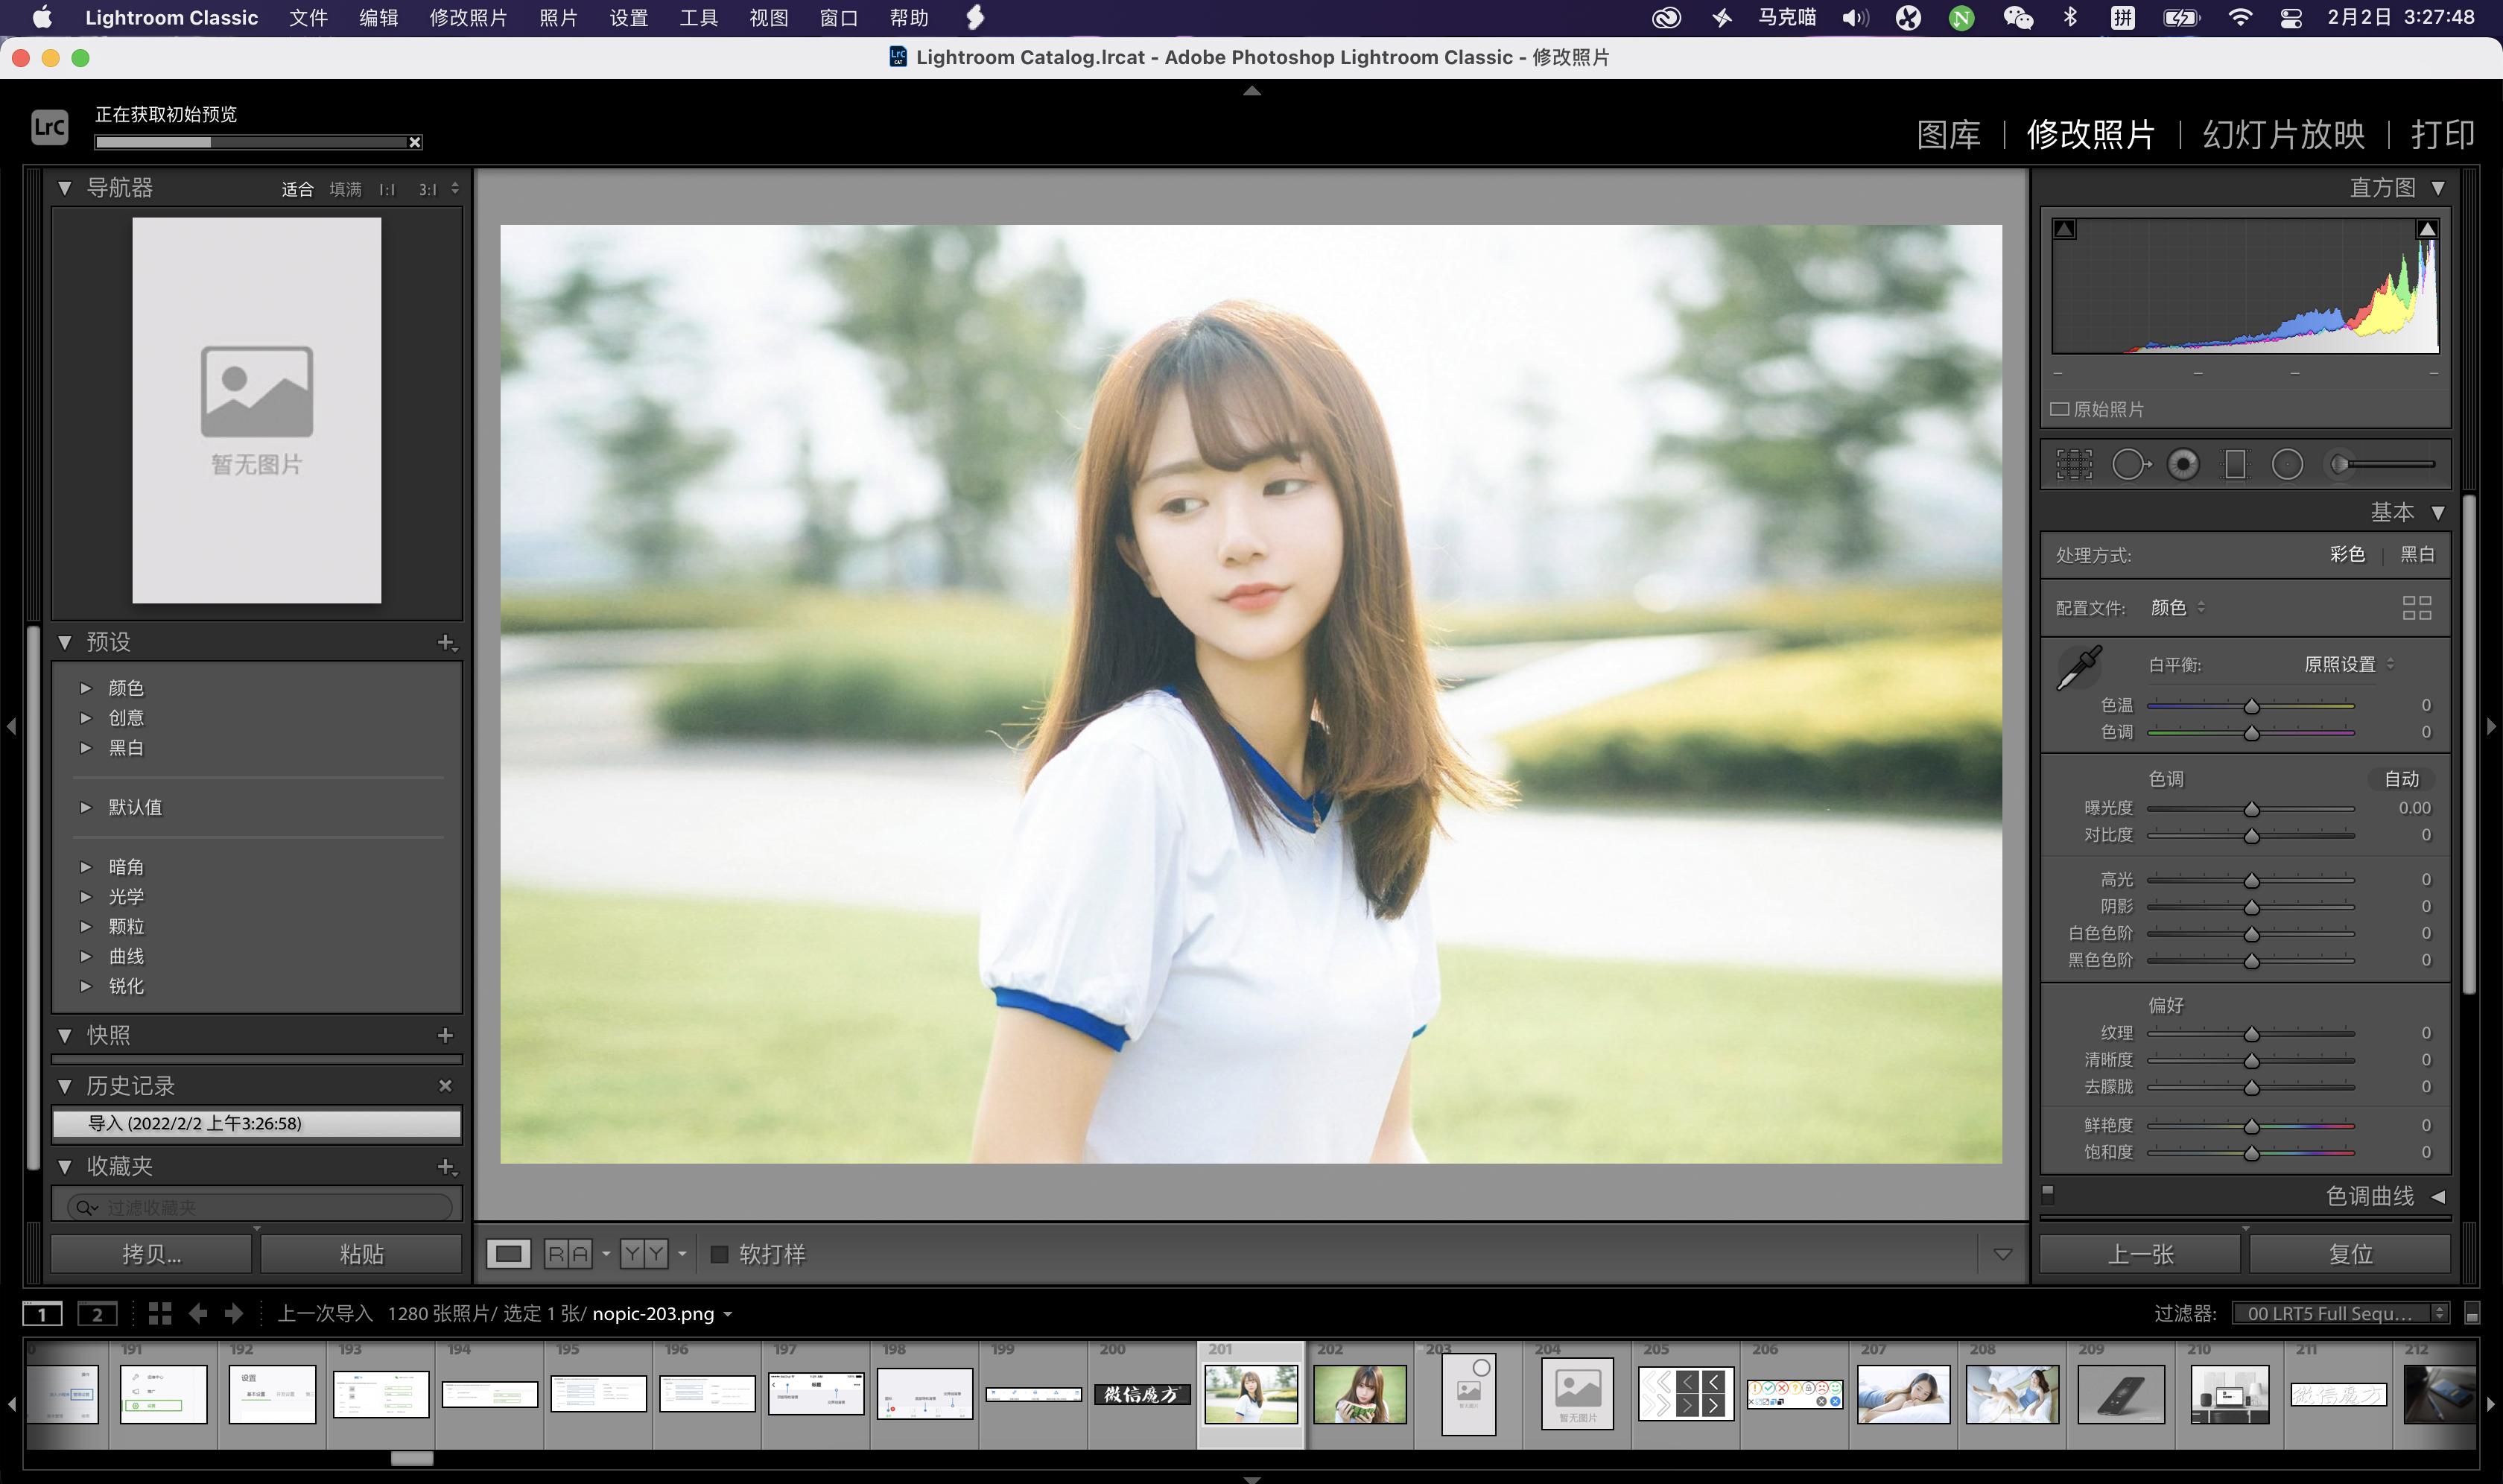The height and width of the screenshot is (1484, 2503).
Task: Switch to the 图库 module
Action: point(1948,134)
